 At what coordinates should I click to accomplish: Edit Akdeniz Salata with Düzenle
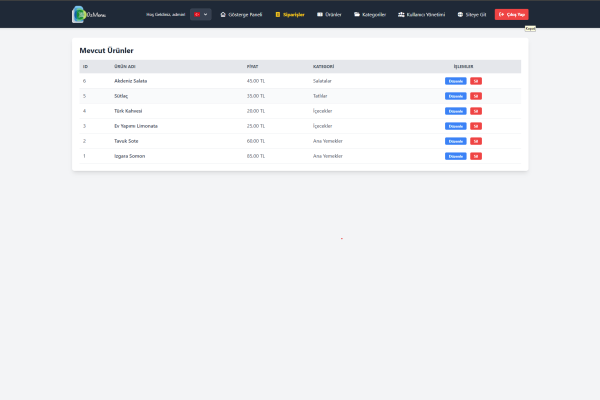click(455, 81)
